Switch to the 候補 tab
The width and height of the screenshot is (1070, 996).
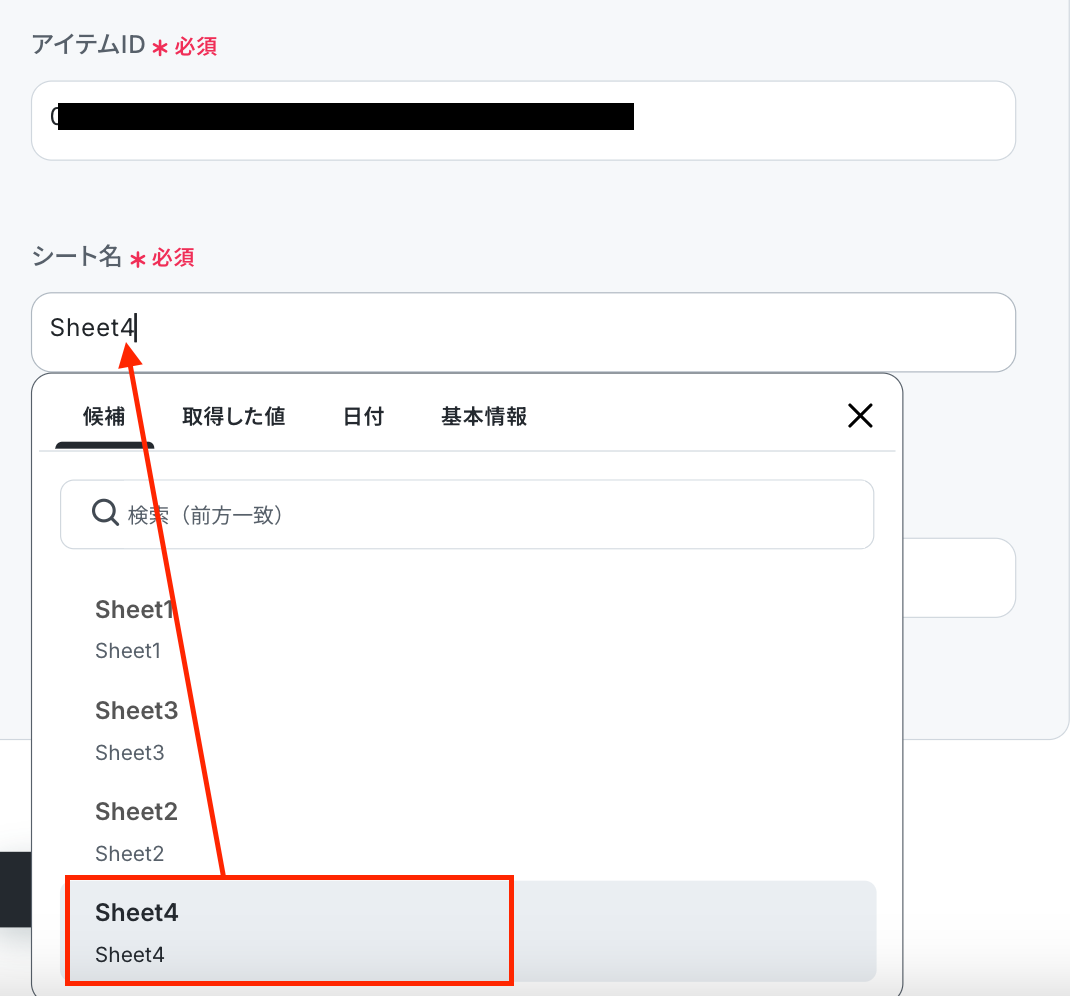(x=104, y=416)
